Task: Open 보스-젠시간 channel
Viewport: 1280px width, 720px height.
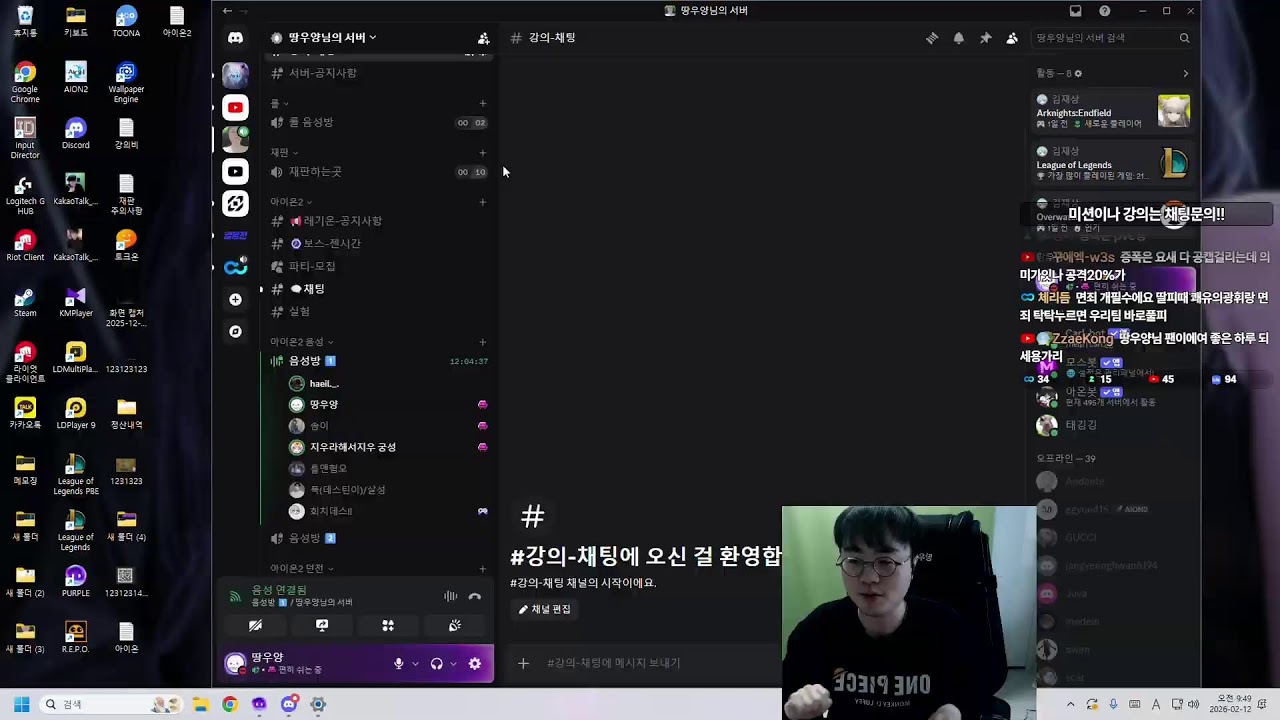Action: click(380, 244)
